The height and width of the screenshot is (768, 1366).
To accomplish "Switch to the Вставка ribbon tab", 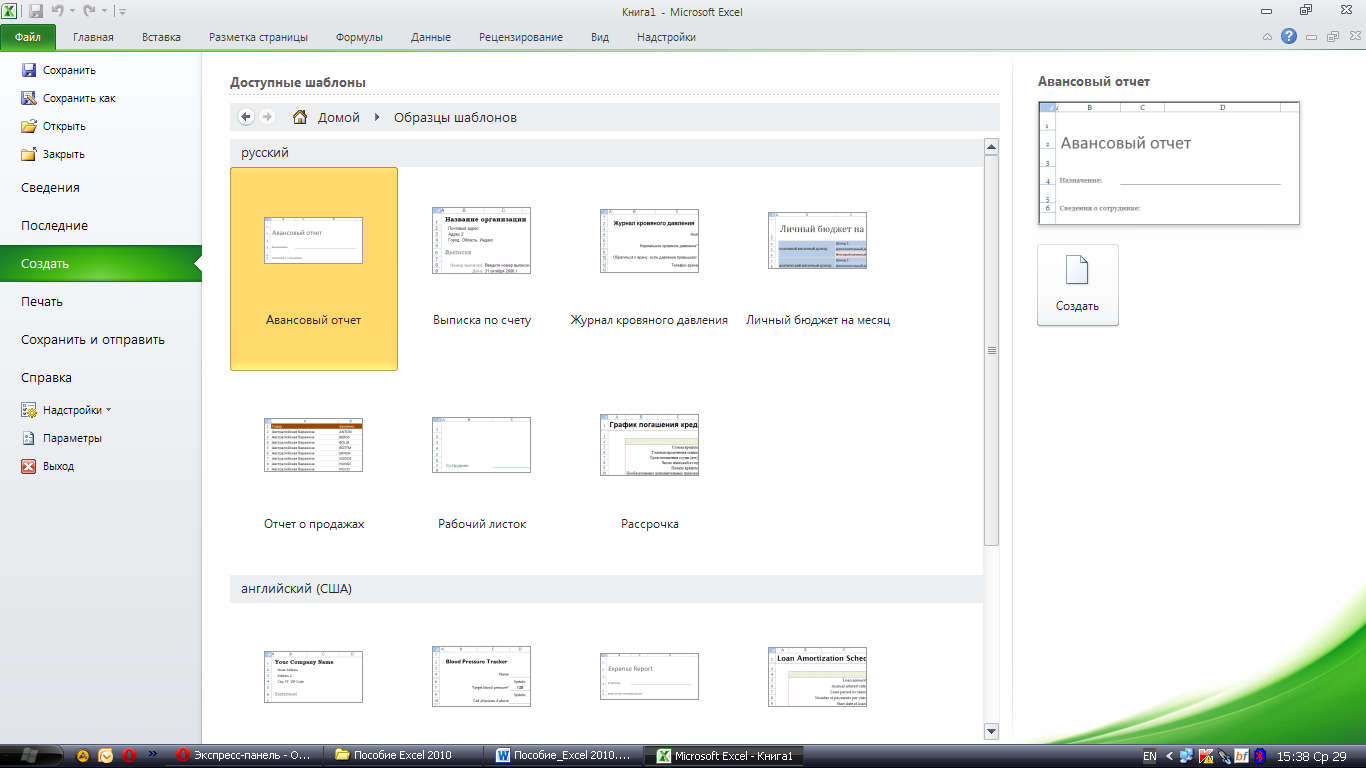I will point(161,38).
